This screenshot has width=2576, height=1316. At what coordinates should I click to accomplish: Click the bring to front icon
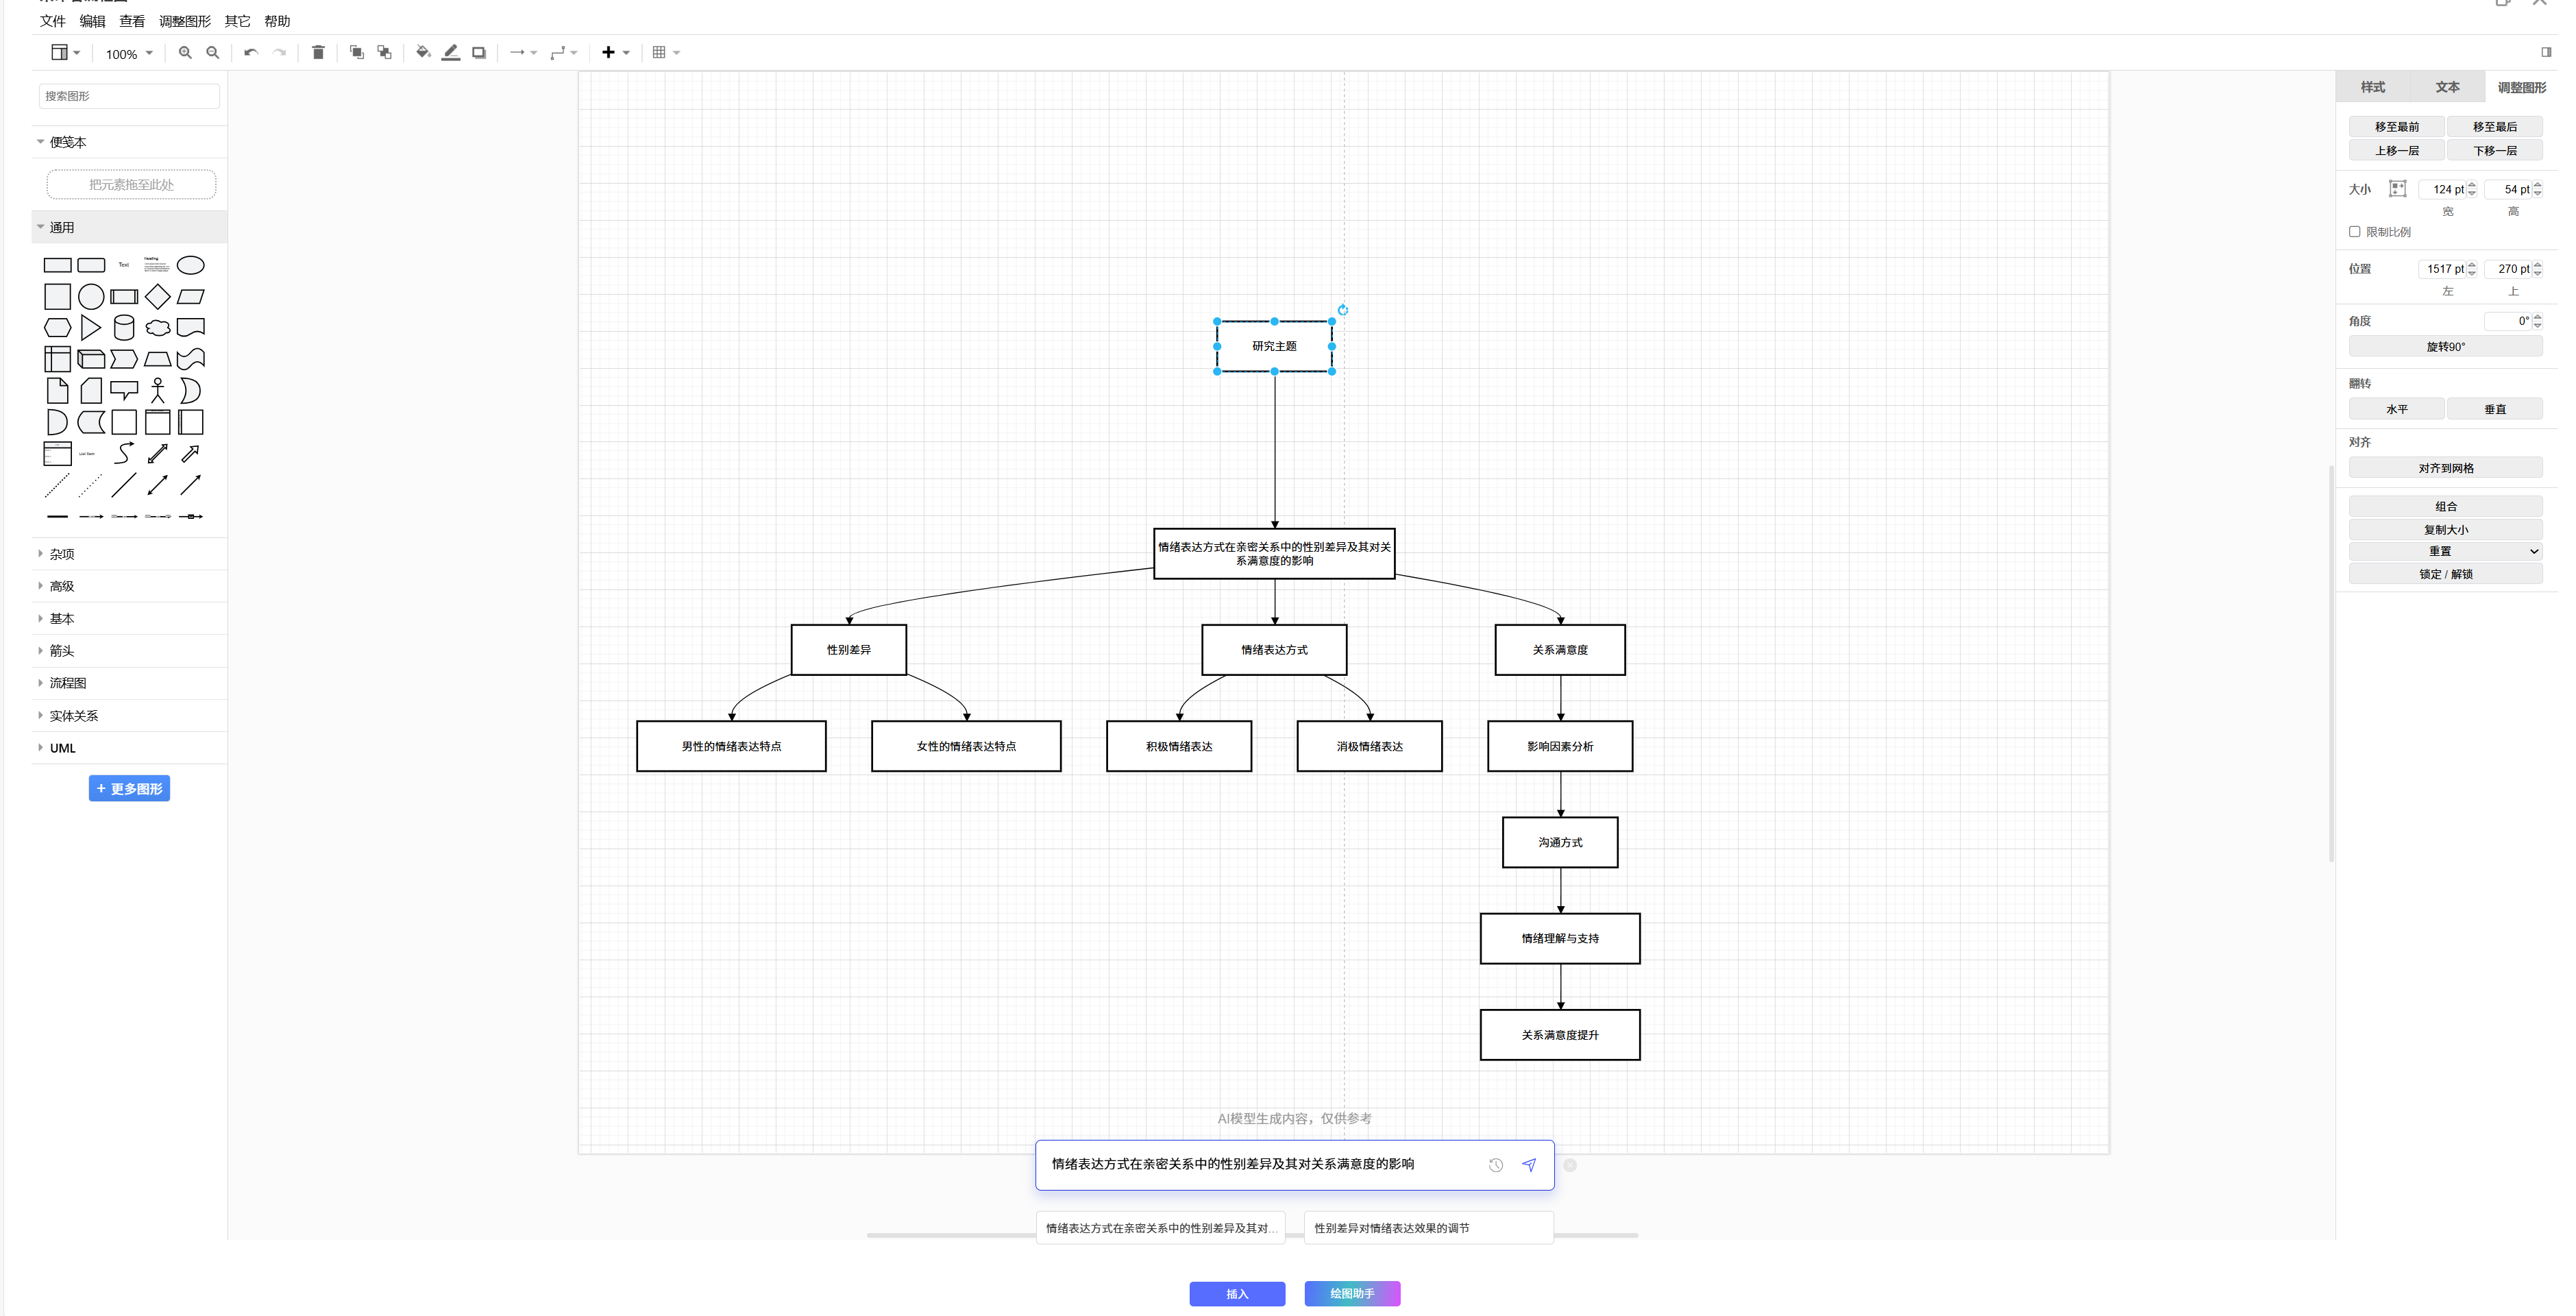pos(356,53)
